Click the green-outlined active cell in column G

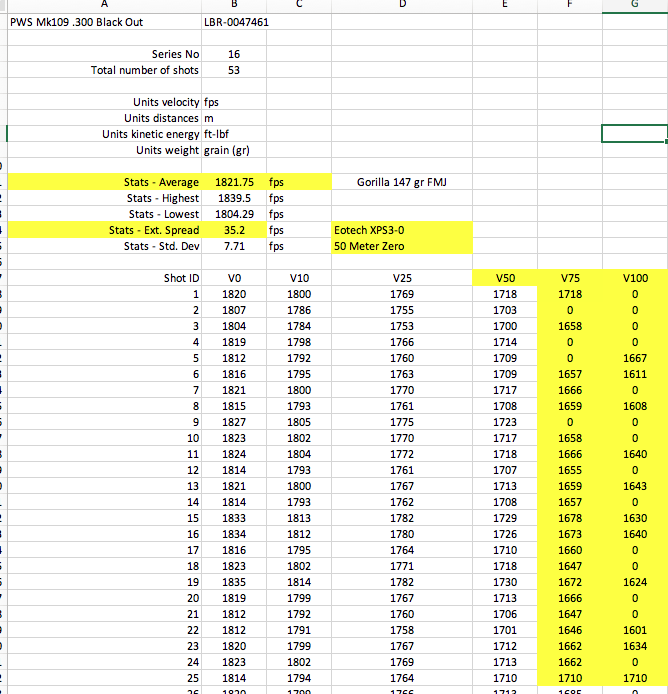pos(635,134)
